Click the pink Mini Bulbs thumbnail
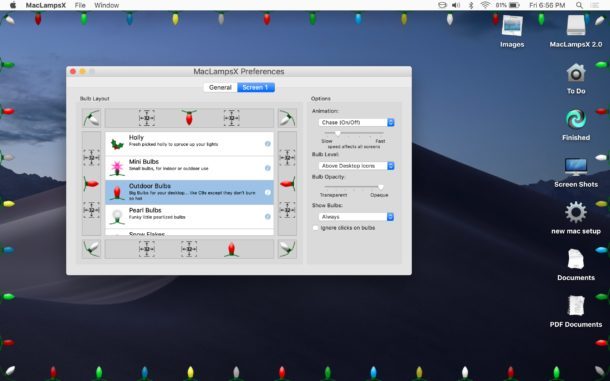The image size is (610, 381). pos(117,168)
